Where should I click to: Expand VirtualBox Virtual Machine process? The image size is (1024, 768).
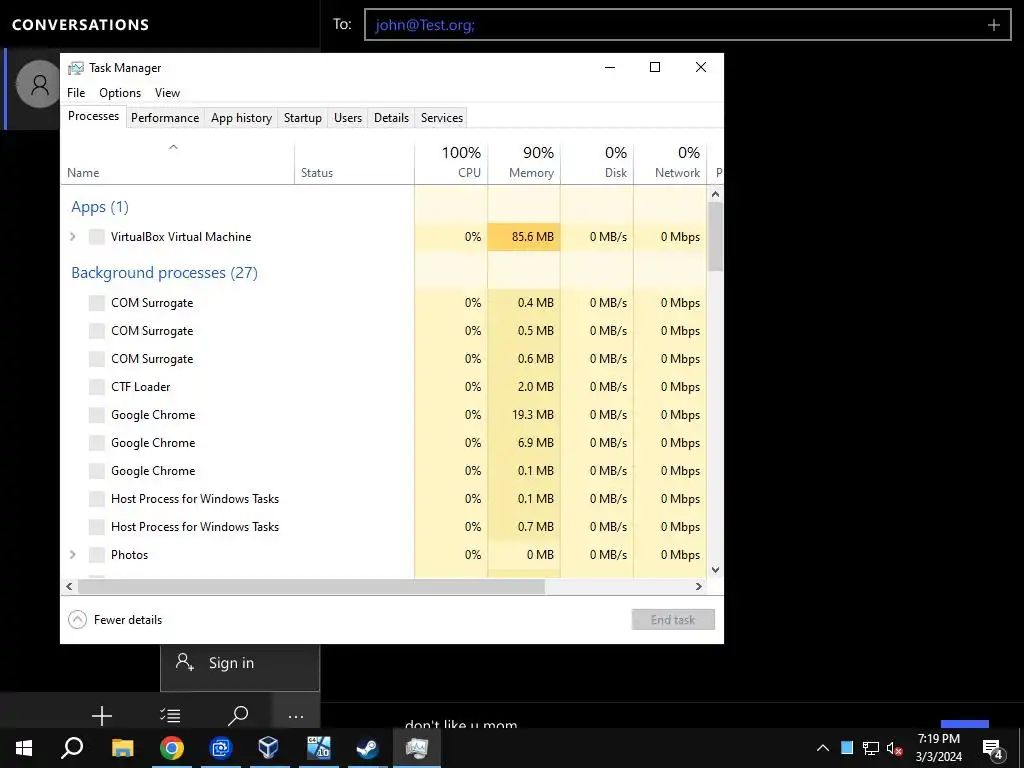pos(72,236)
